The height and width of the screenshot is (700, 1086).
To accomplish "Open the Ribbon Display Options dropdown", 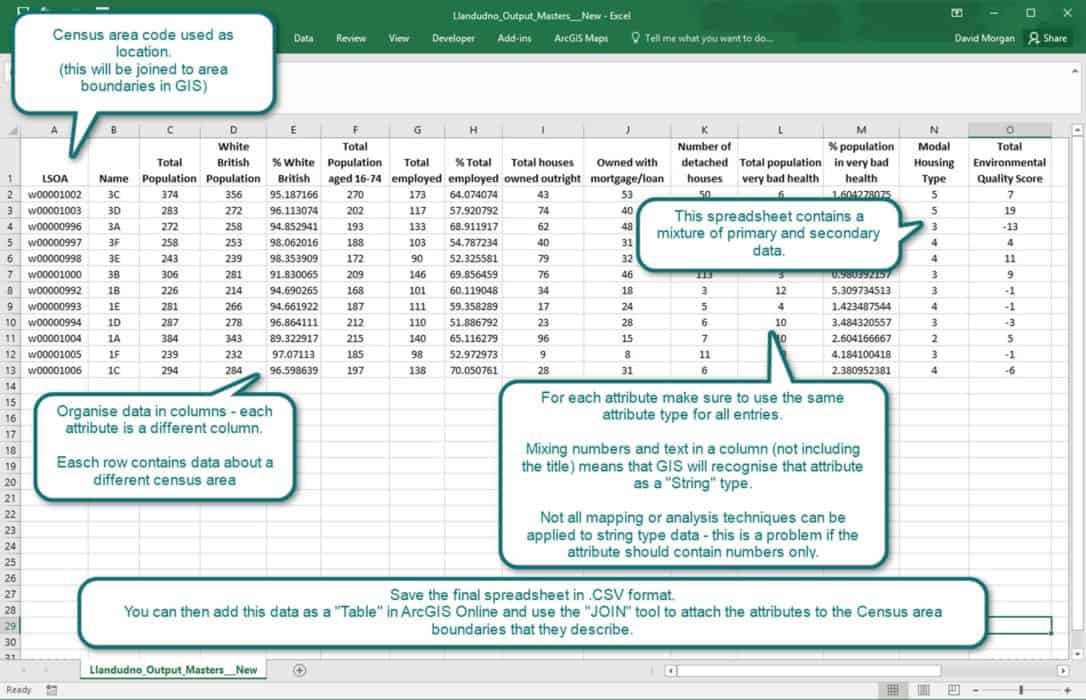I will pos(956,13).
